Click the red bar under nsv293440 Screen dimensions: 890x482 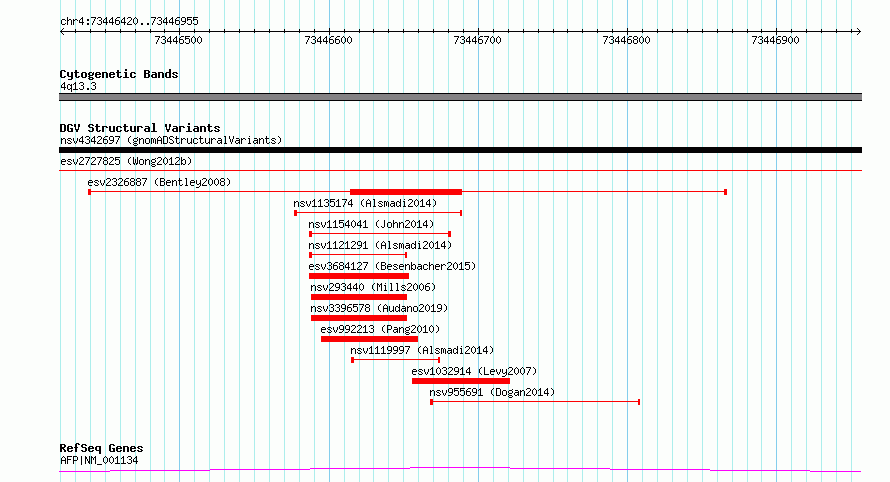click(359, 297)
